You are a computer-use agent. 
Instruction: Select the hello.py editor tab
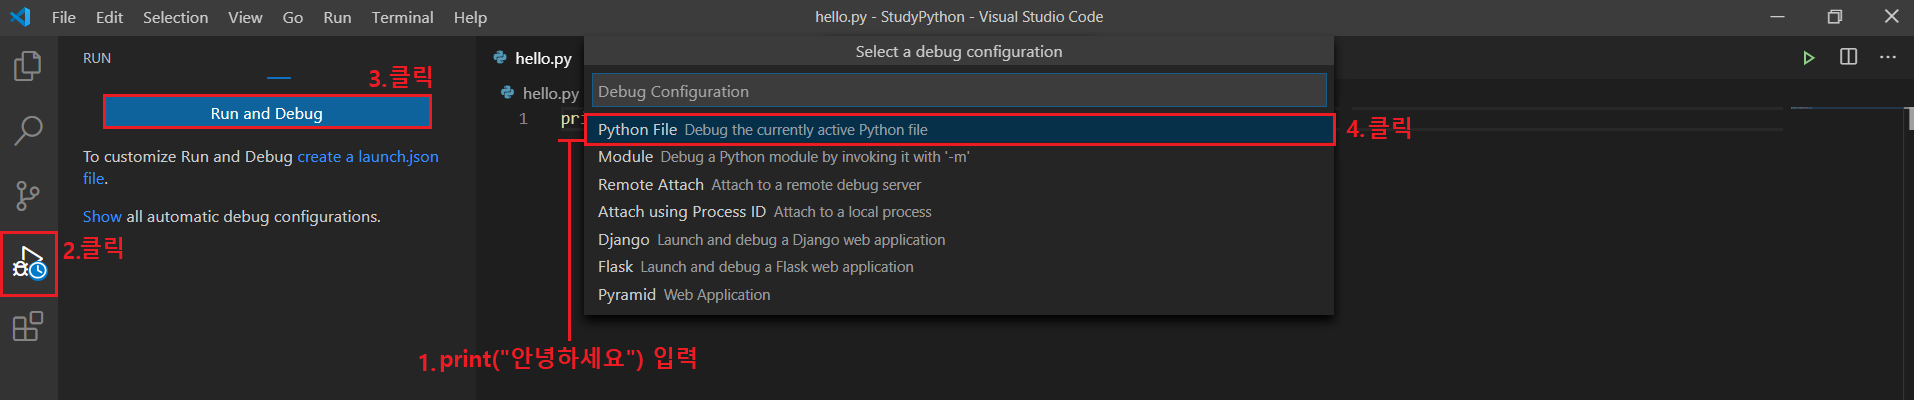(533, 58)
